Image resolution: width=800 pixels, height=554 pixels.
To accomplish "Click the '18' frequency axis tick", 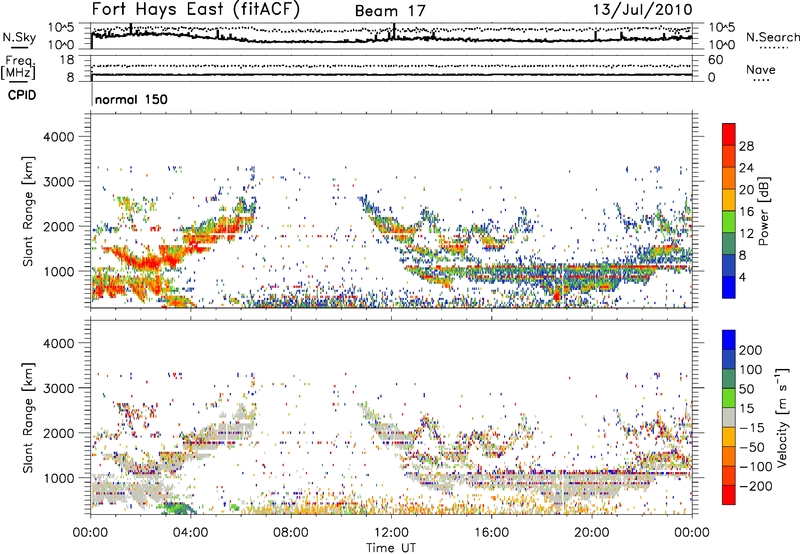I will (x=66, y=60).
